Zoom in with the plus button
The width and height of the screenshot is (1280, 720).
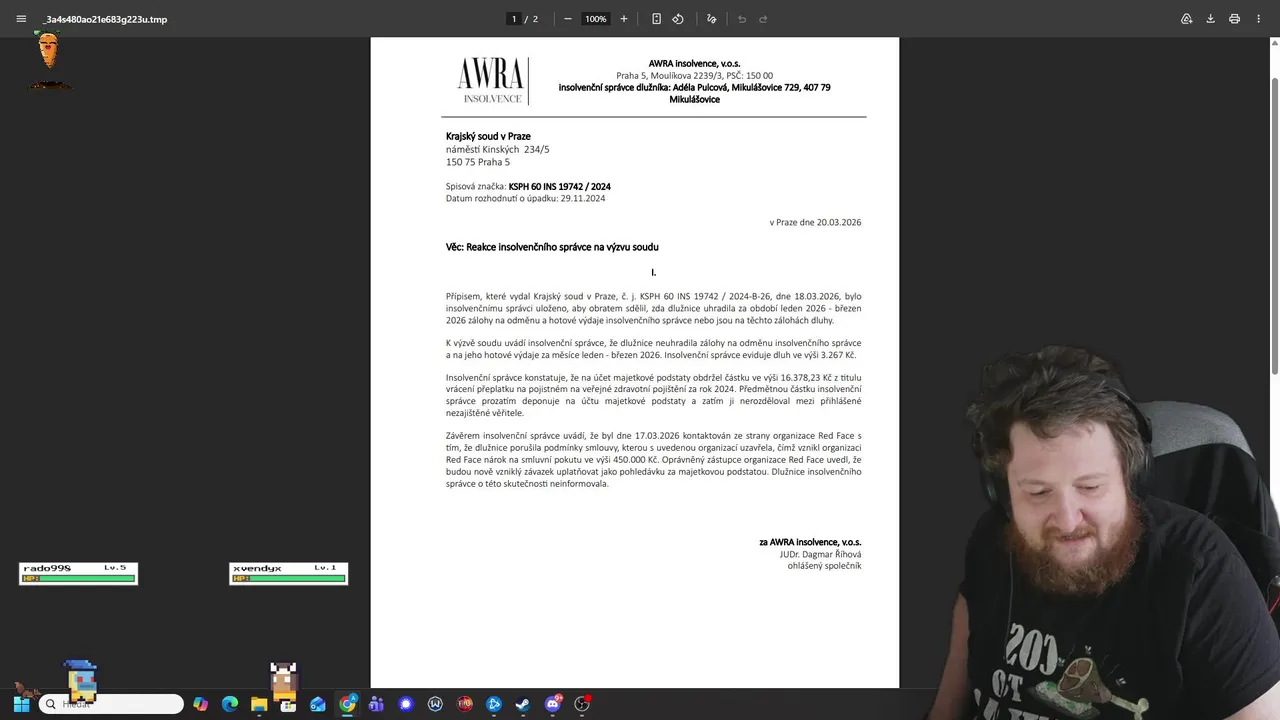(624, 19)
